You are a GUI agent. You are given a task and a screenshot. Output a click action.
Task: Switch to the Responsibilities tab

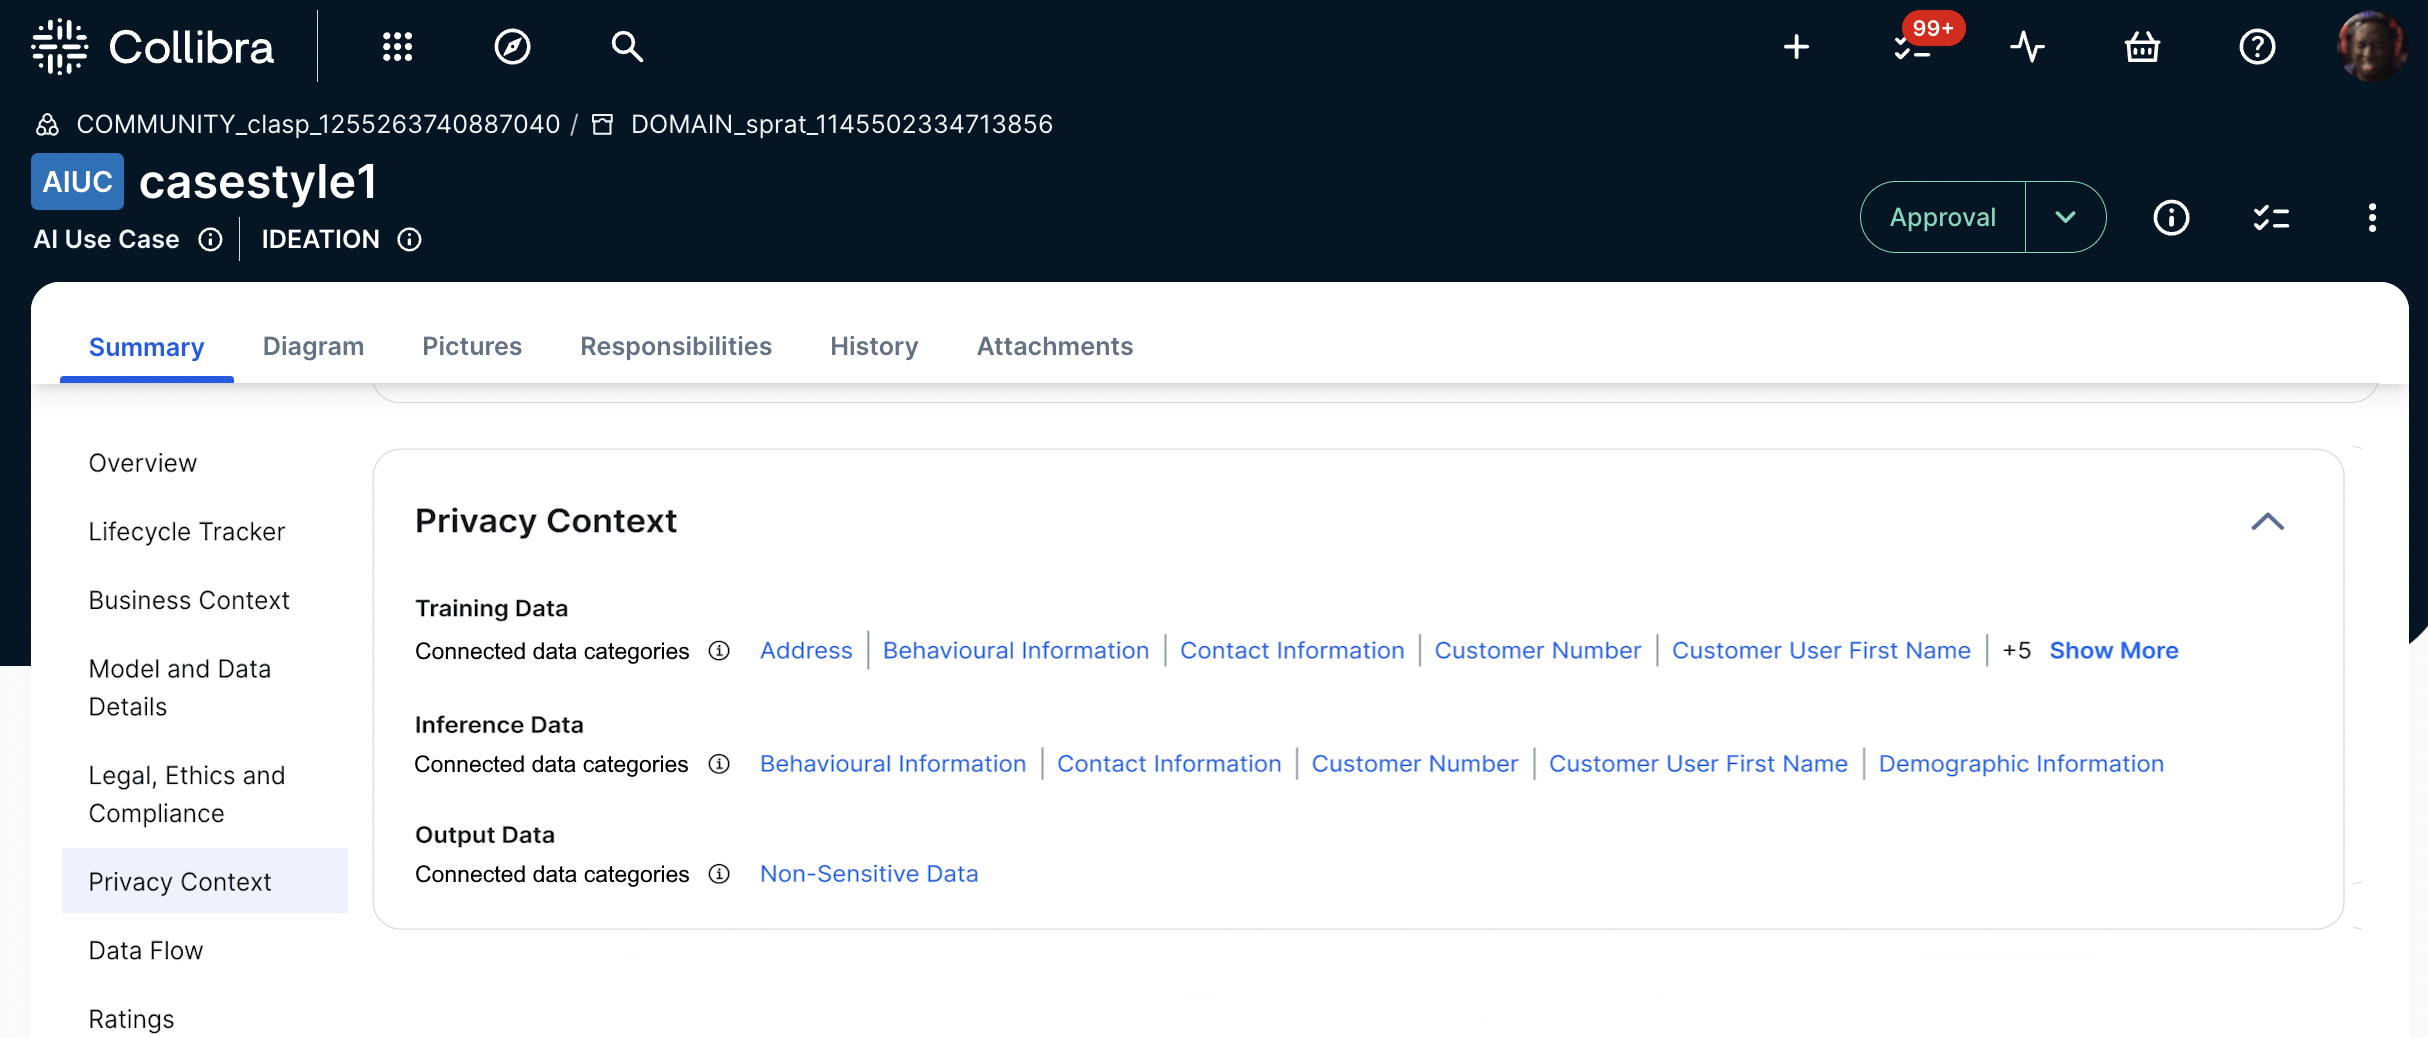676,346
